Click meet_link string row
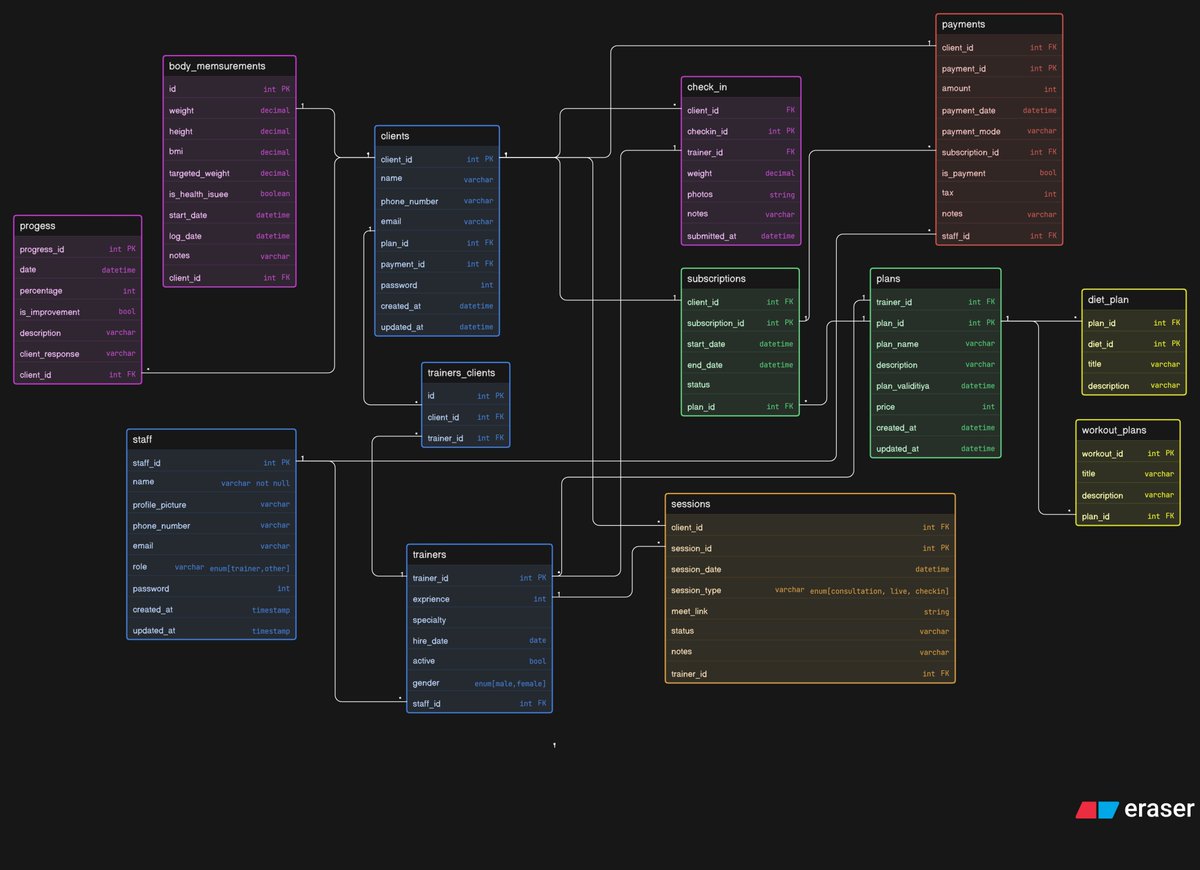The width and height of the screenshot is (1200, 870). click(810, 611)
